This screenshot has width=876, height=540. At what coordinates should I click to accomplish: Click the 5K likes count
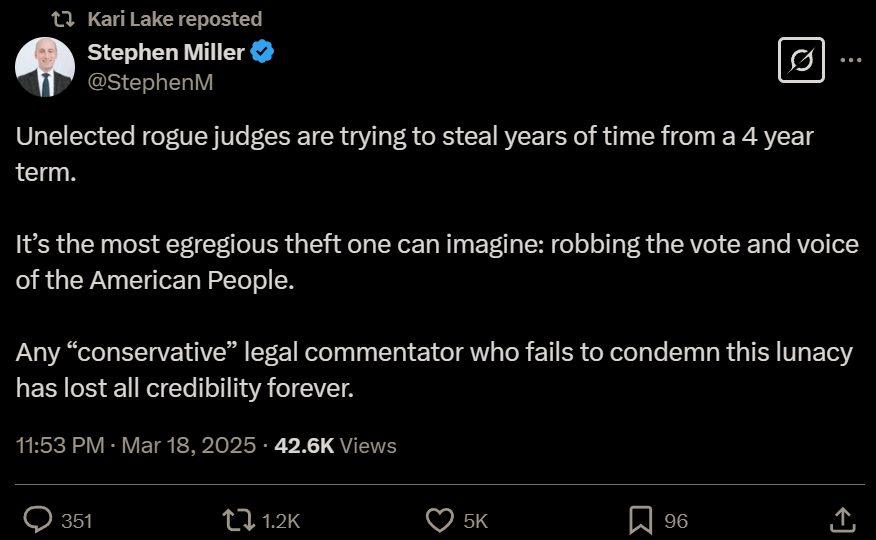476,520
